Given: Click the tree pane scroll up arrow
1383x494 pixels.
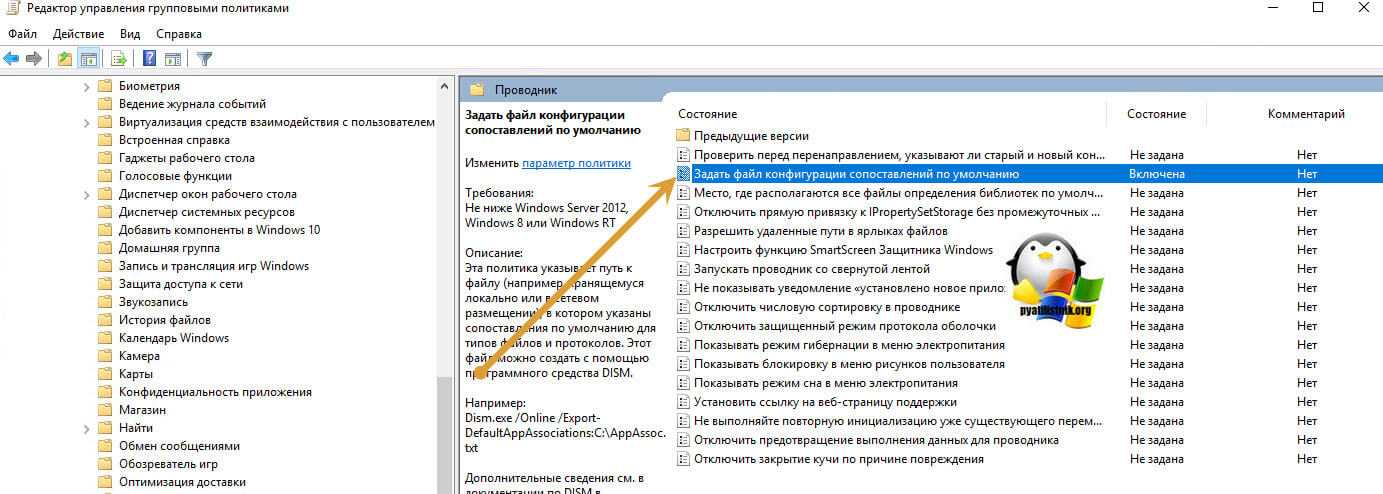Looking at the screenshot, I should (446, 87).
